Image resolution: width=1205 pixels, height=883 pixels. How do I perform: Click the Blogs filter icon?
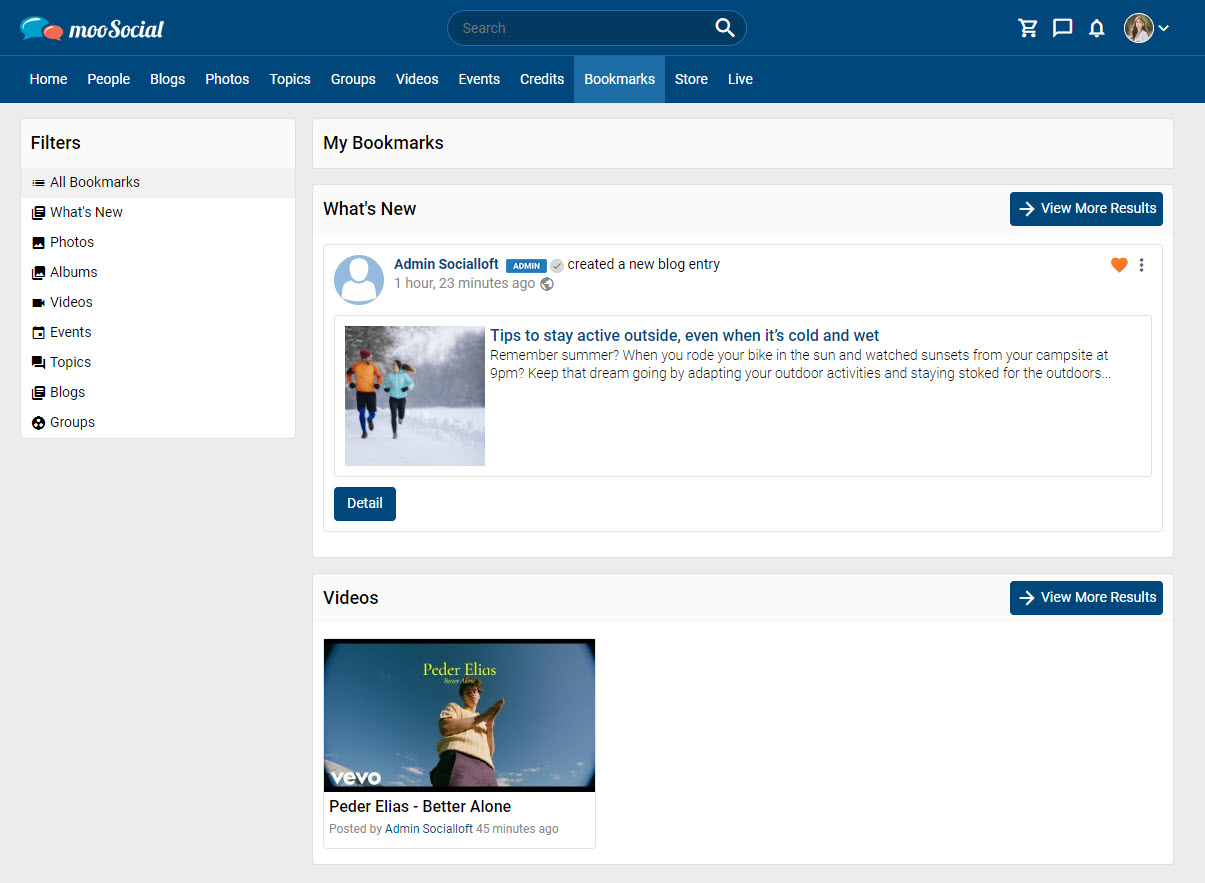point(38,393)
